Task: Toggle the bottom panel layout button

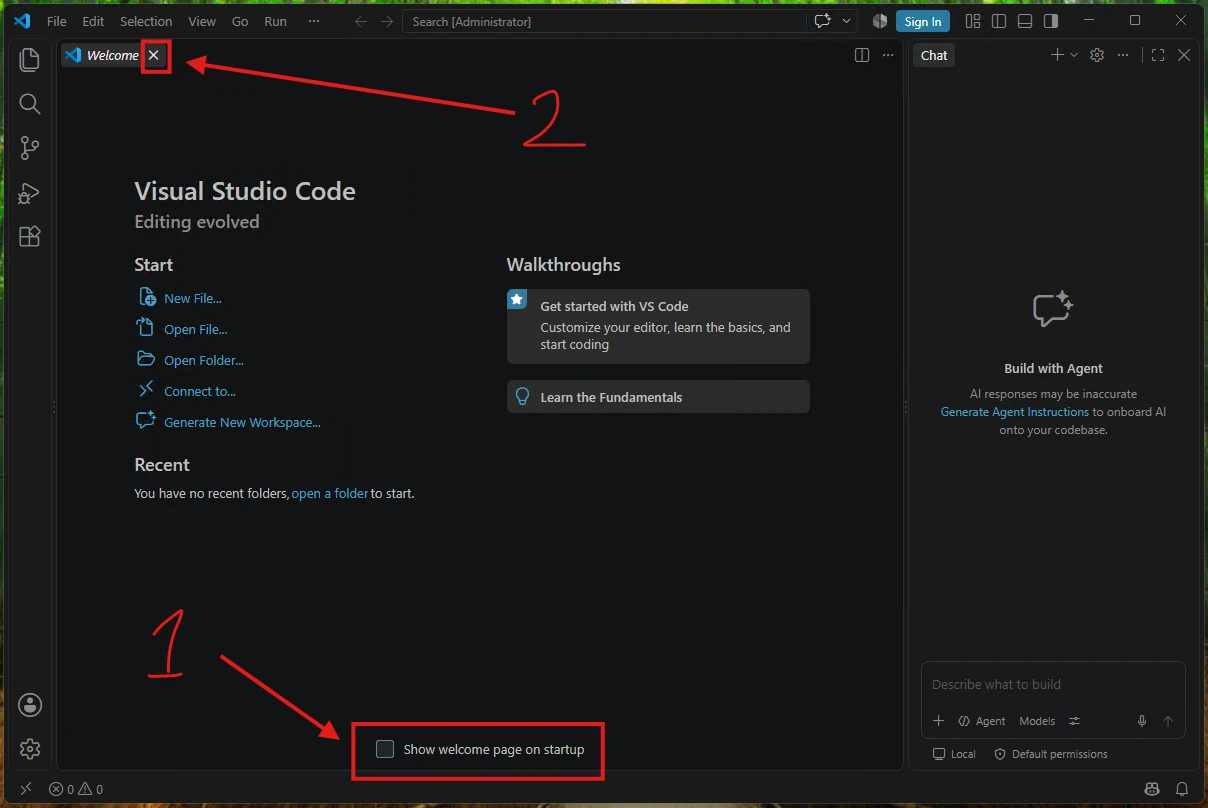Action: (x=1025, y=21)
